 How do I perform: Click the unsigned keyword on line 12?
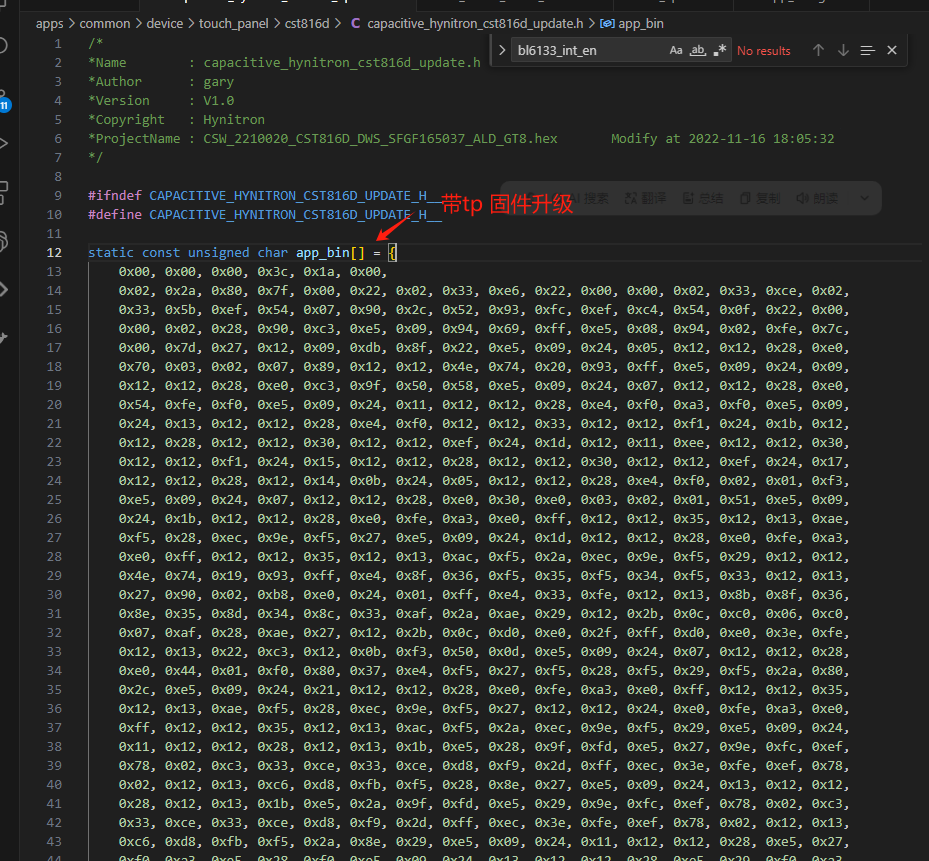tap(219, 252)
